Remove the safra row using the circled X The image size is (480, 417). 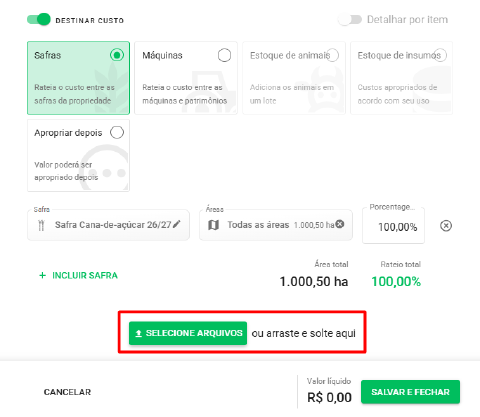[x=446, y=226]
